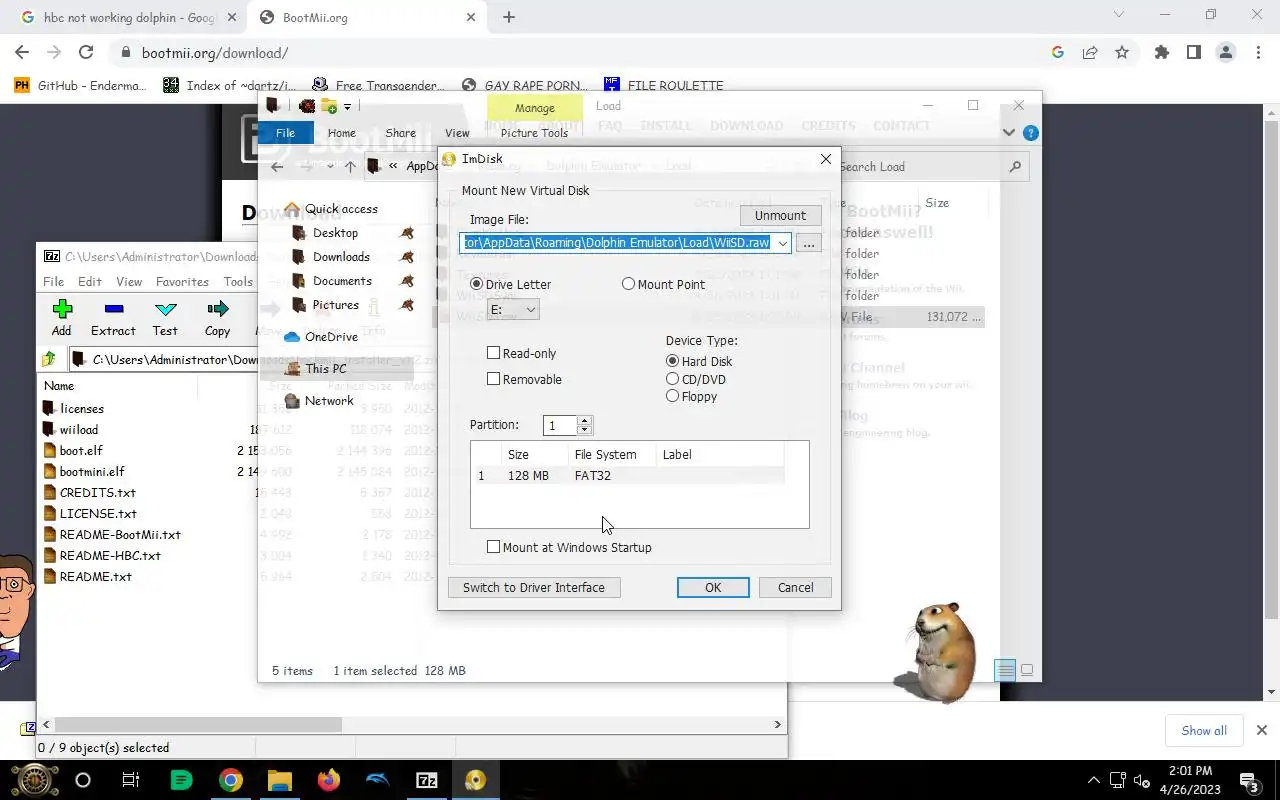Expand the Image File path dropdown

click(782, 243)
